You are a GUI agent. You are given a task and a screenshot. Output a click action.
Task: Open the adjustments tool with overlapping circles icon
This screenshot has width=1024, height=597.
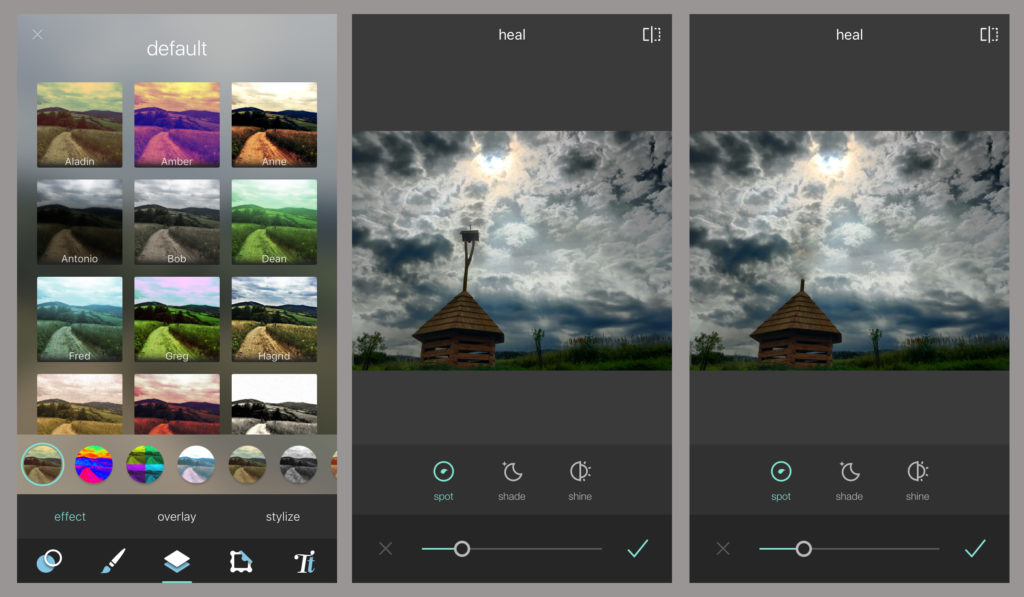coord(47,562)
